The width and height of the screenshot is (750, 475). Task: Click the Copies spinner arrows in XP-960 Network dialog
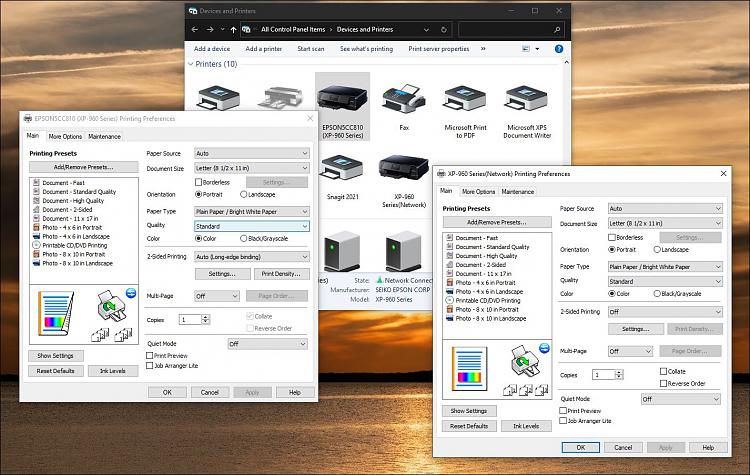[x=619, y=375]
